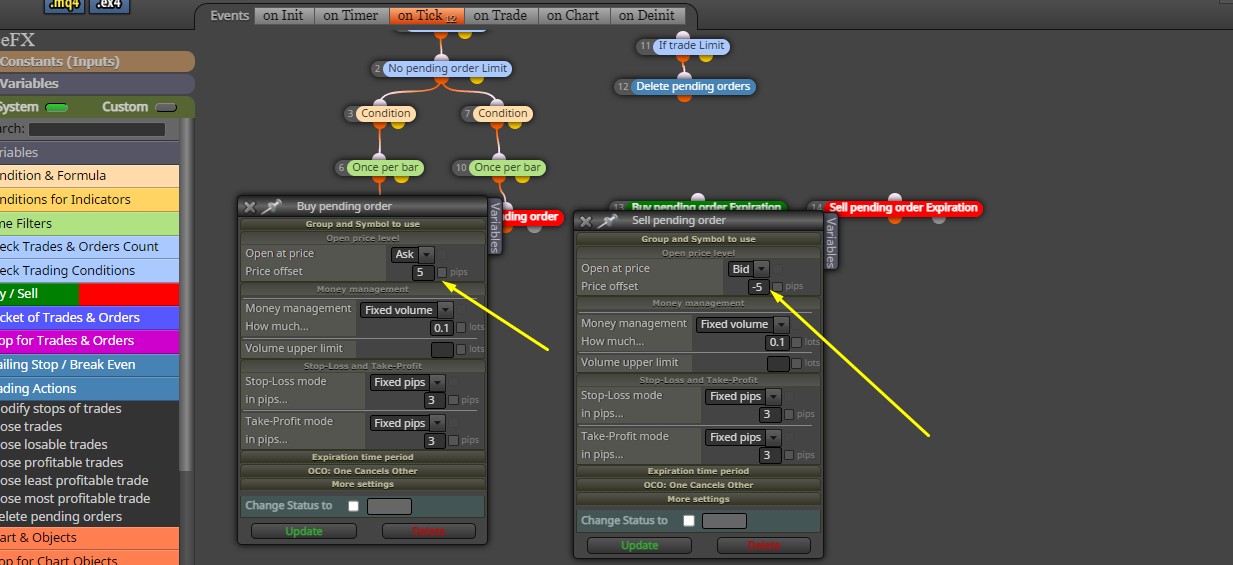Image resolution: width=1233 pixels, height=565 pixels.
Task: Open 'Conditions for Indicators' sidebar category
Action: click(89, 200)
